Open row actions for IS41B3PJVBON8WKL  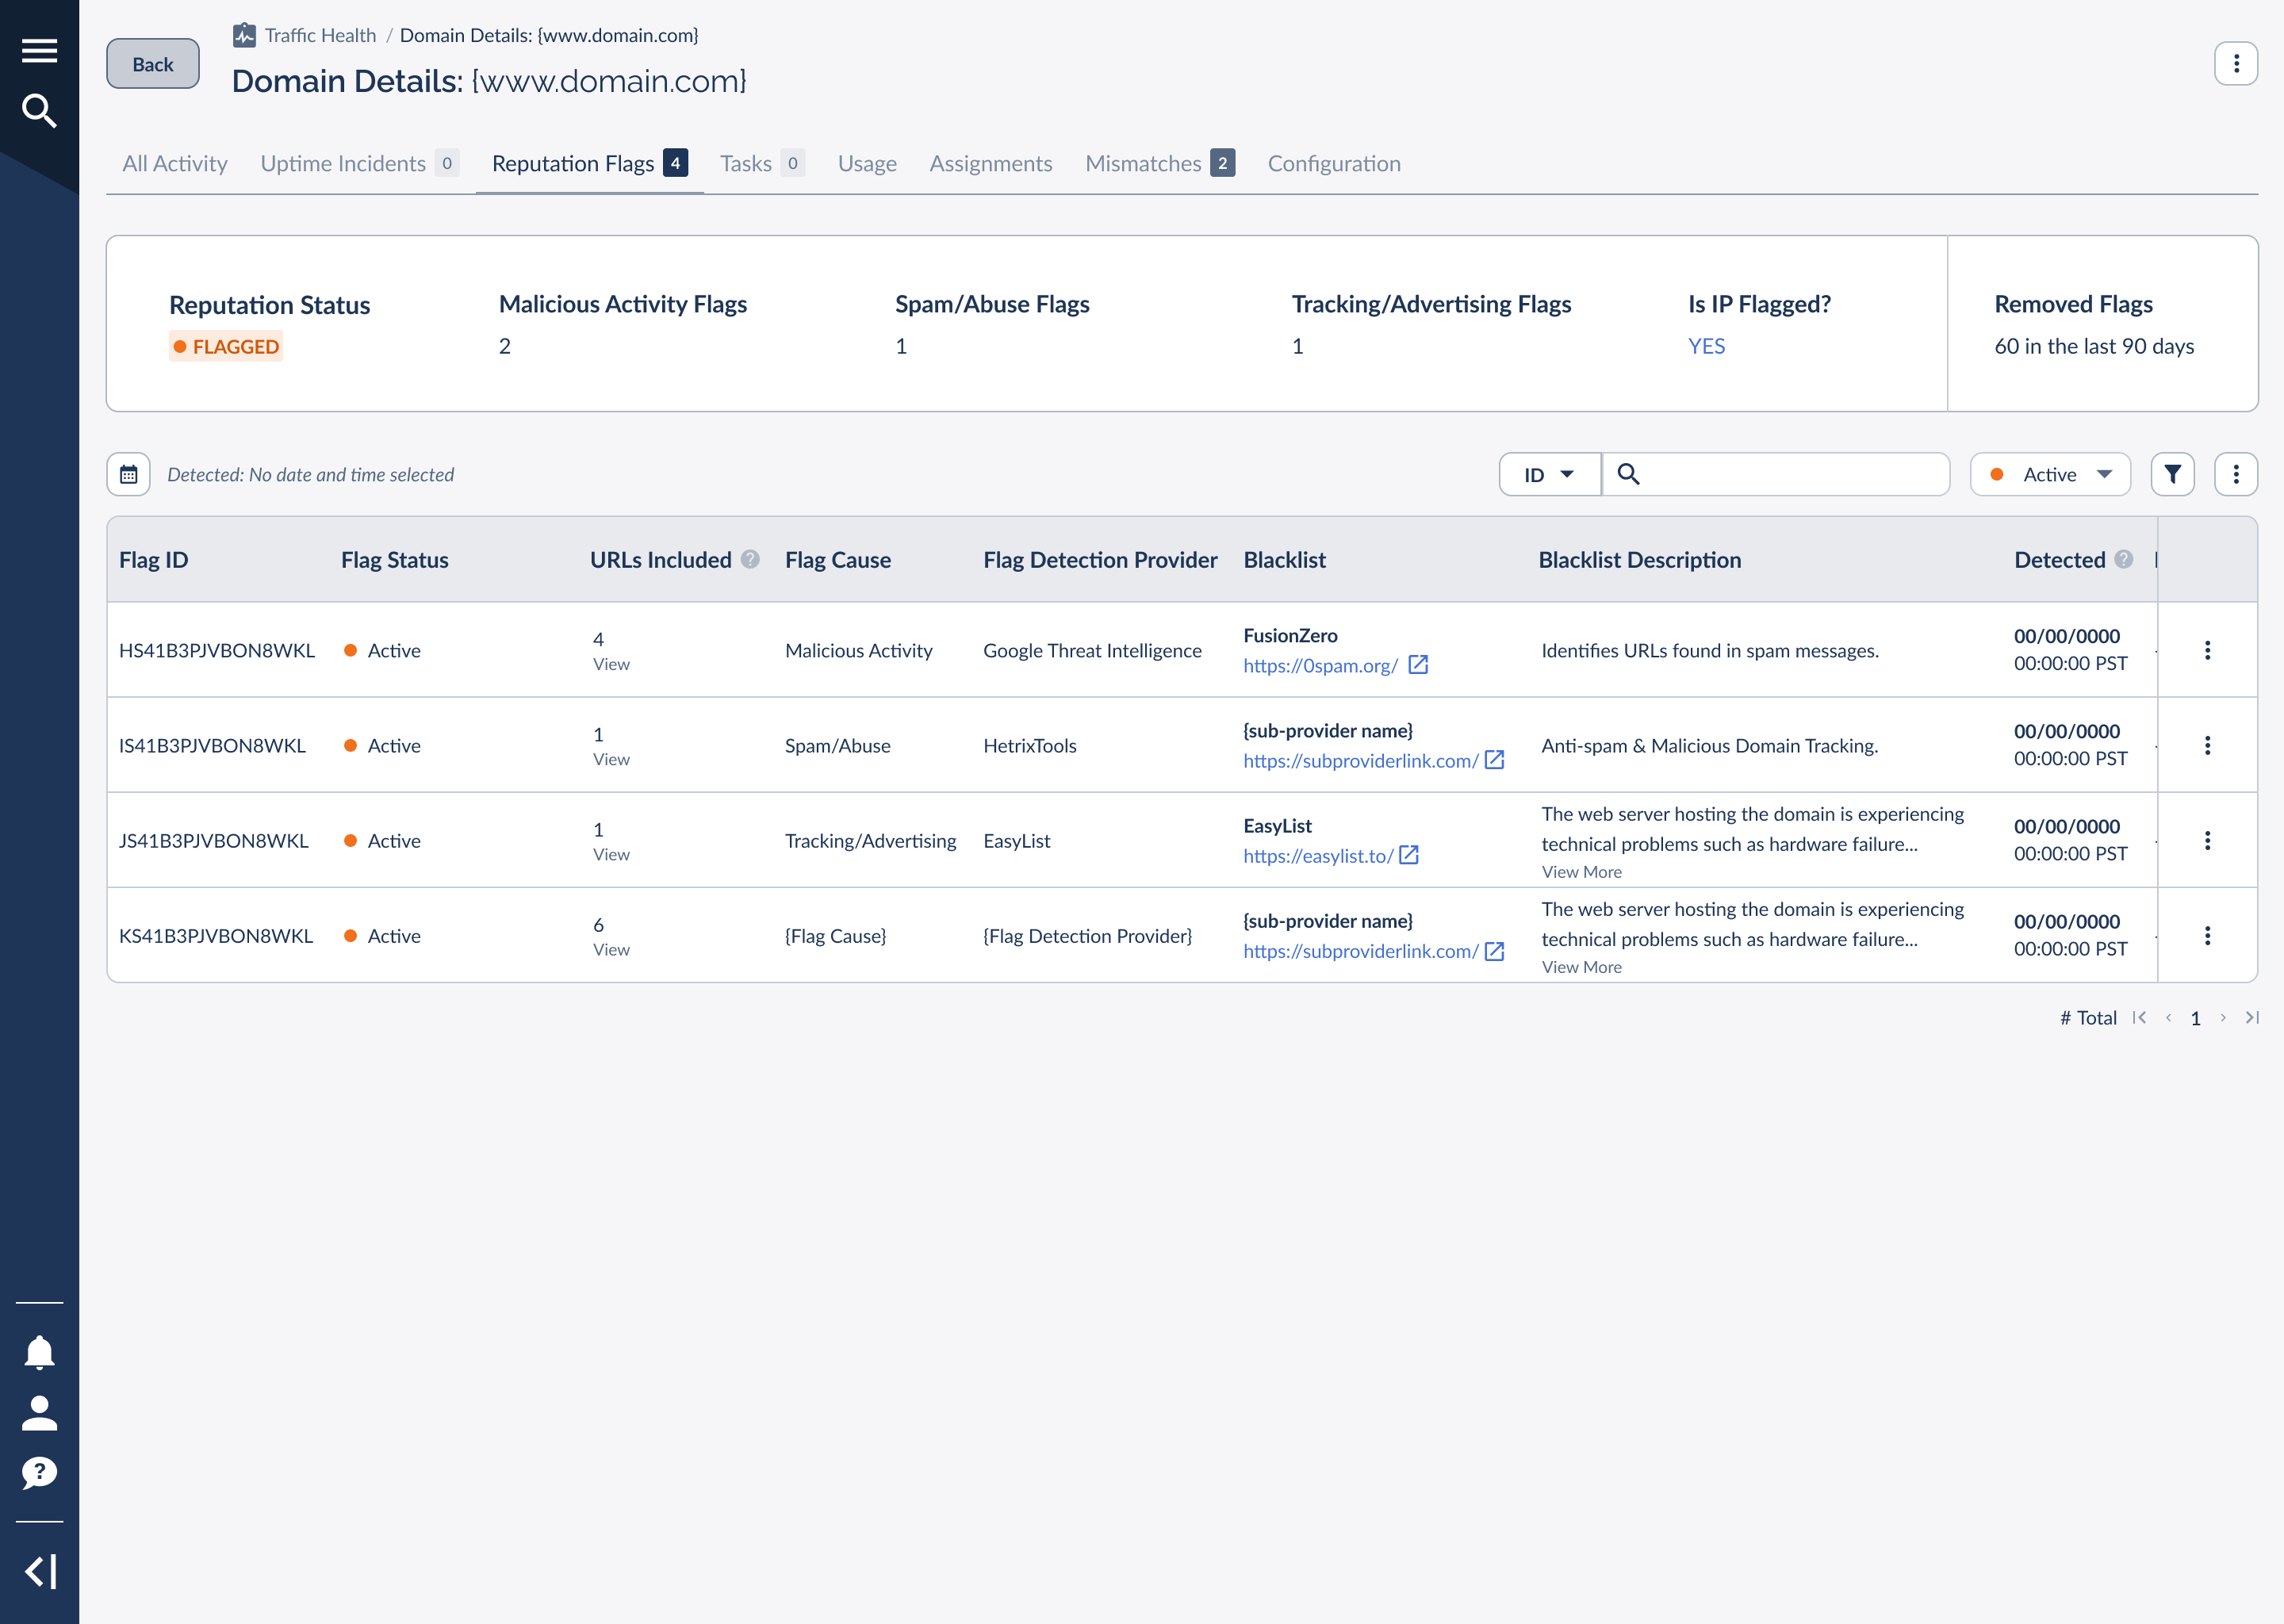[2207, 745]
